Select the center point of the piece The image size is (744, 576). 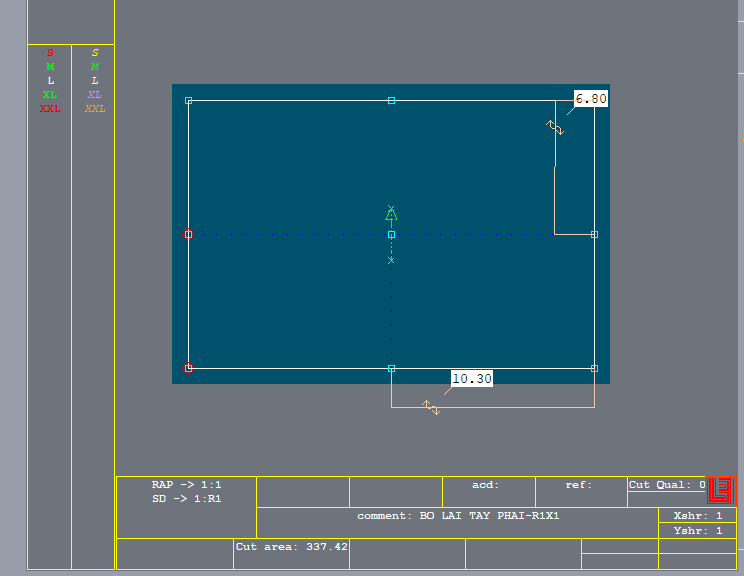click(x=391, y=234)
